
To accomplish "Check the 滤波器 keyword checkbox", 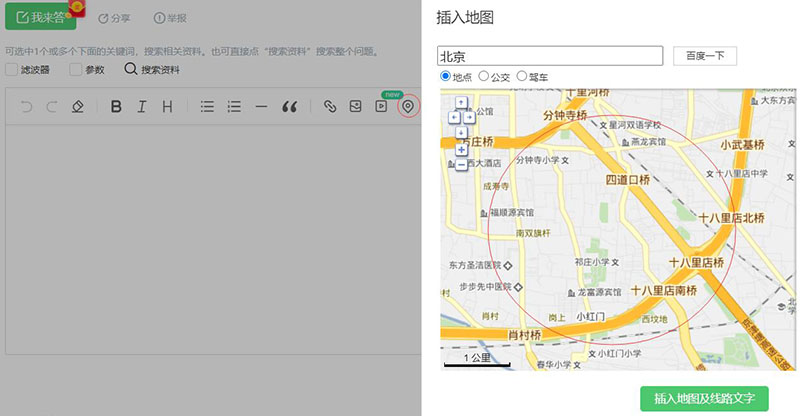I will pos(11,69).
